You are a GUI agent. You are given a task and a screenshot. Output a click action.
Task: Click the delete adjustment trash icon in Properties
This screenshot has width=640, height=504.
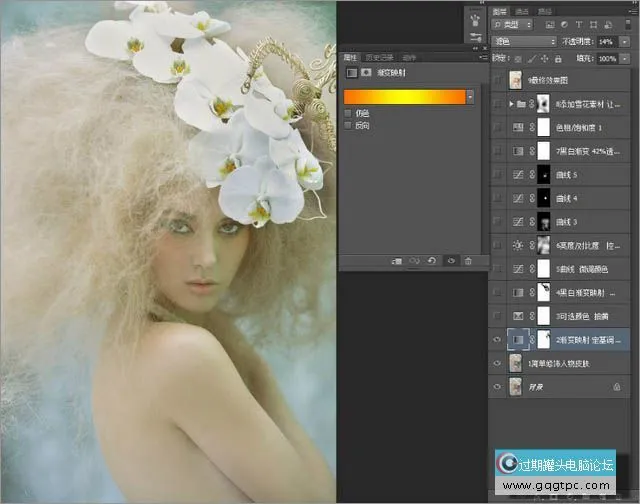(467, 261)
